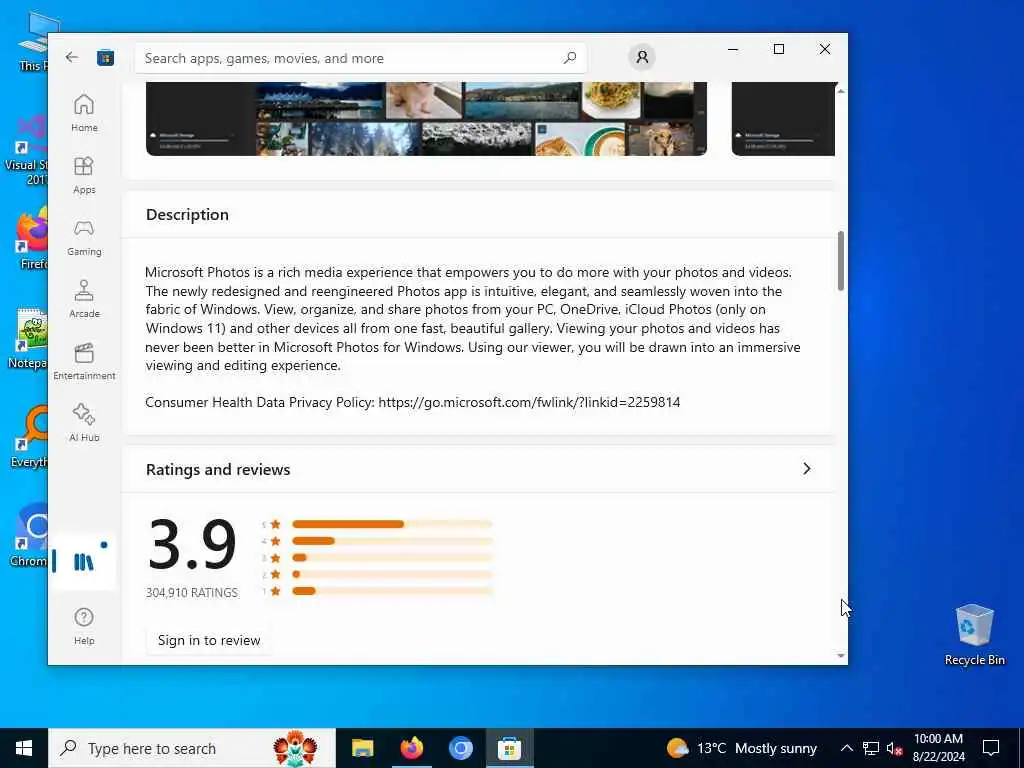Open AI Hub in sidebar
1024x768 pixels.
(x=84, y=423)
